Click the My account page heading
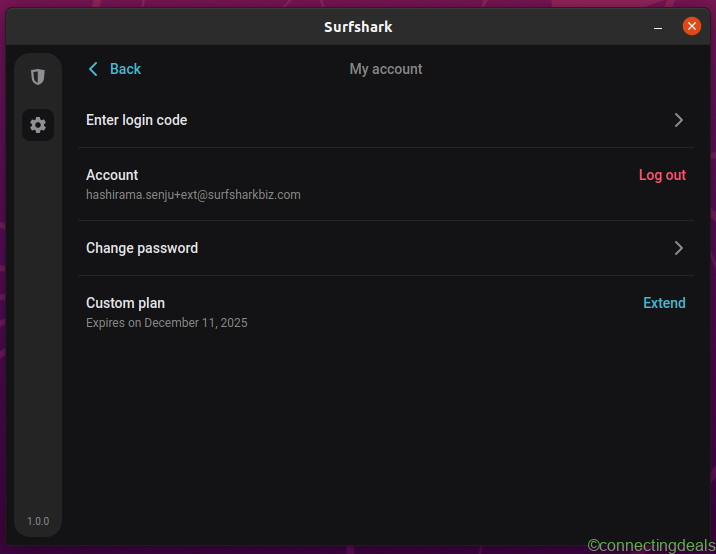Viewport: 716px width, 554px height. (x=385, y=69)
